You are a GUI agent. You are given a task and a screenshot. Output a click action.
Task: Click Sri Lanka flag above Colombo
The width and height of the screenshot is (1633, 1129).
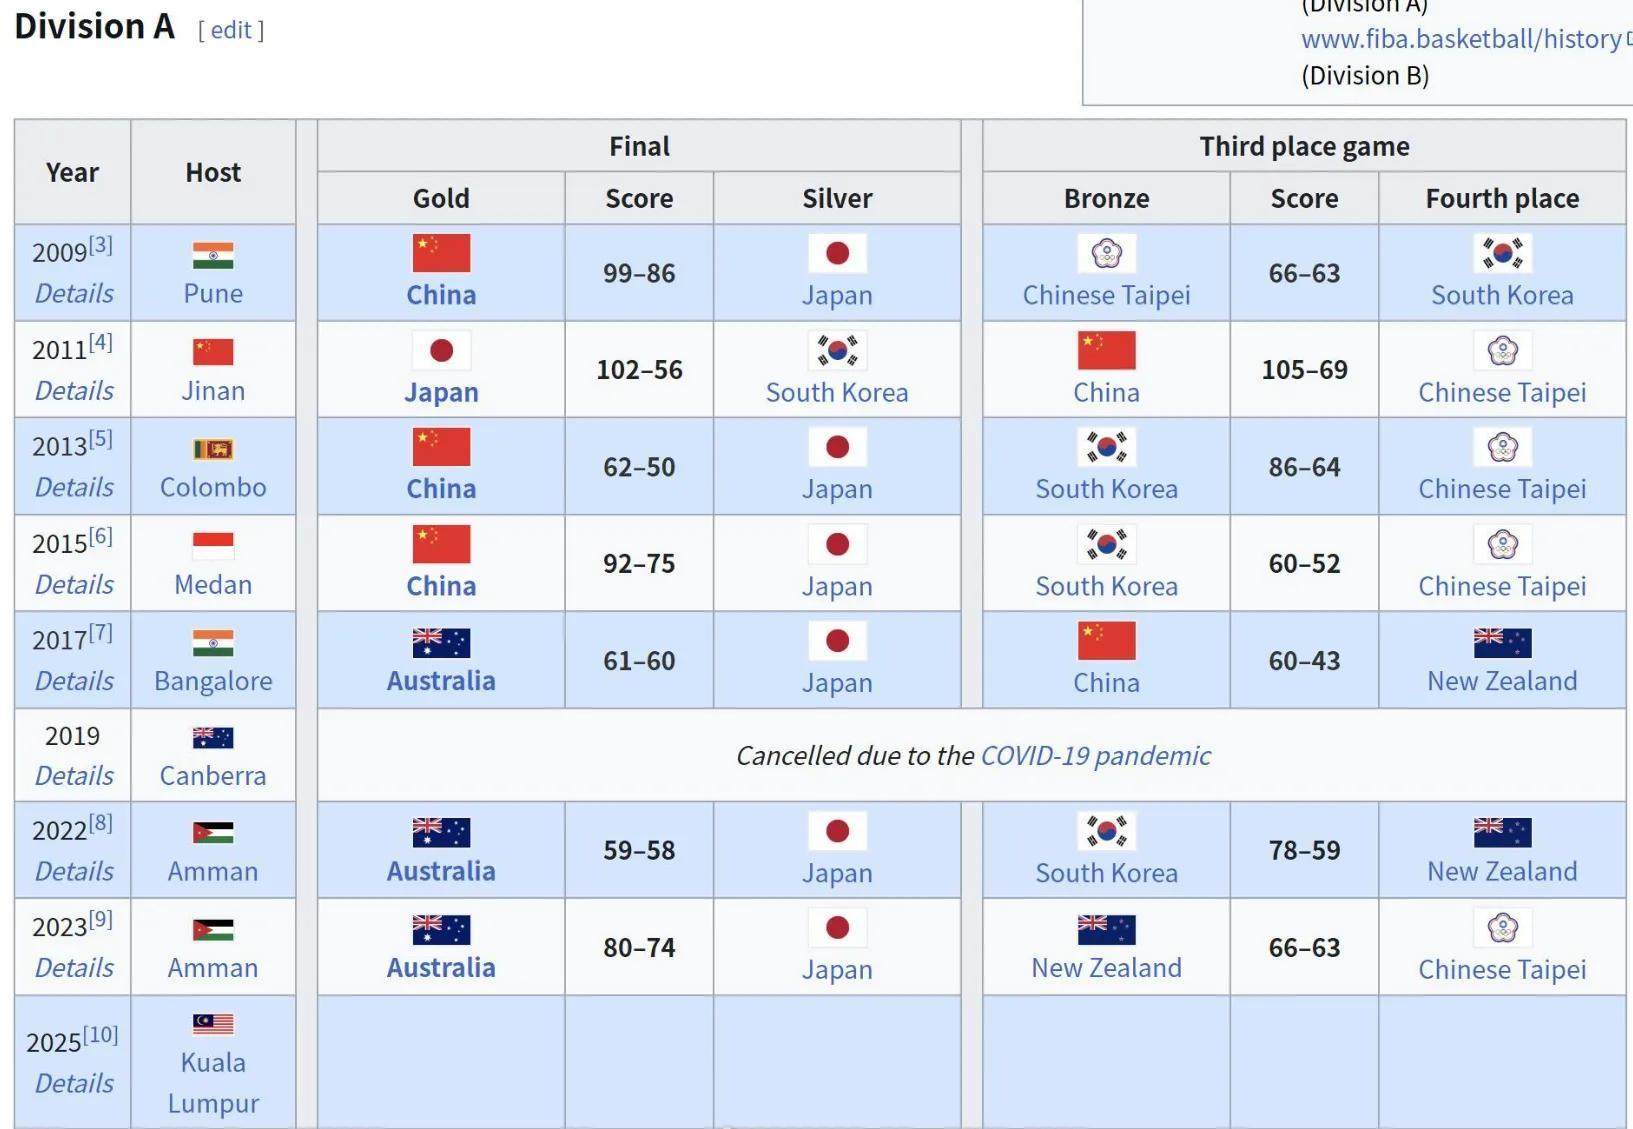click(213, 449)
